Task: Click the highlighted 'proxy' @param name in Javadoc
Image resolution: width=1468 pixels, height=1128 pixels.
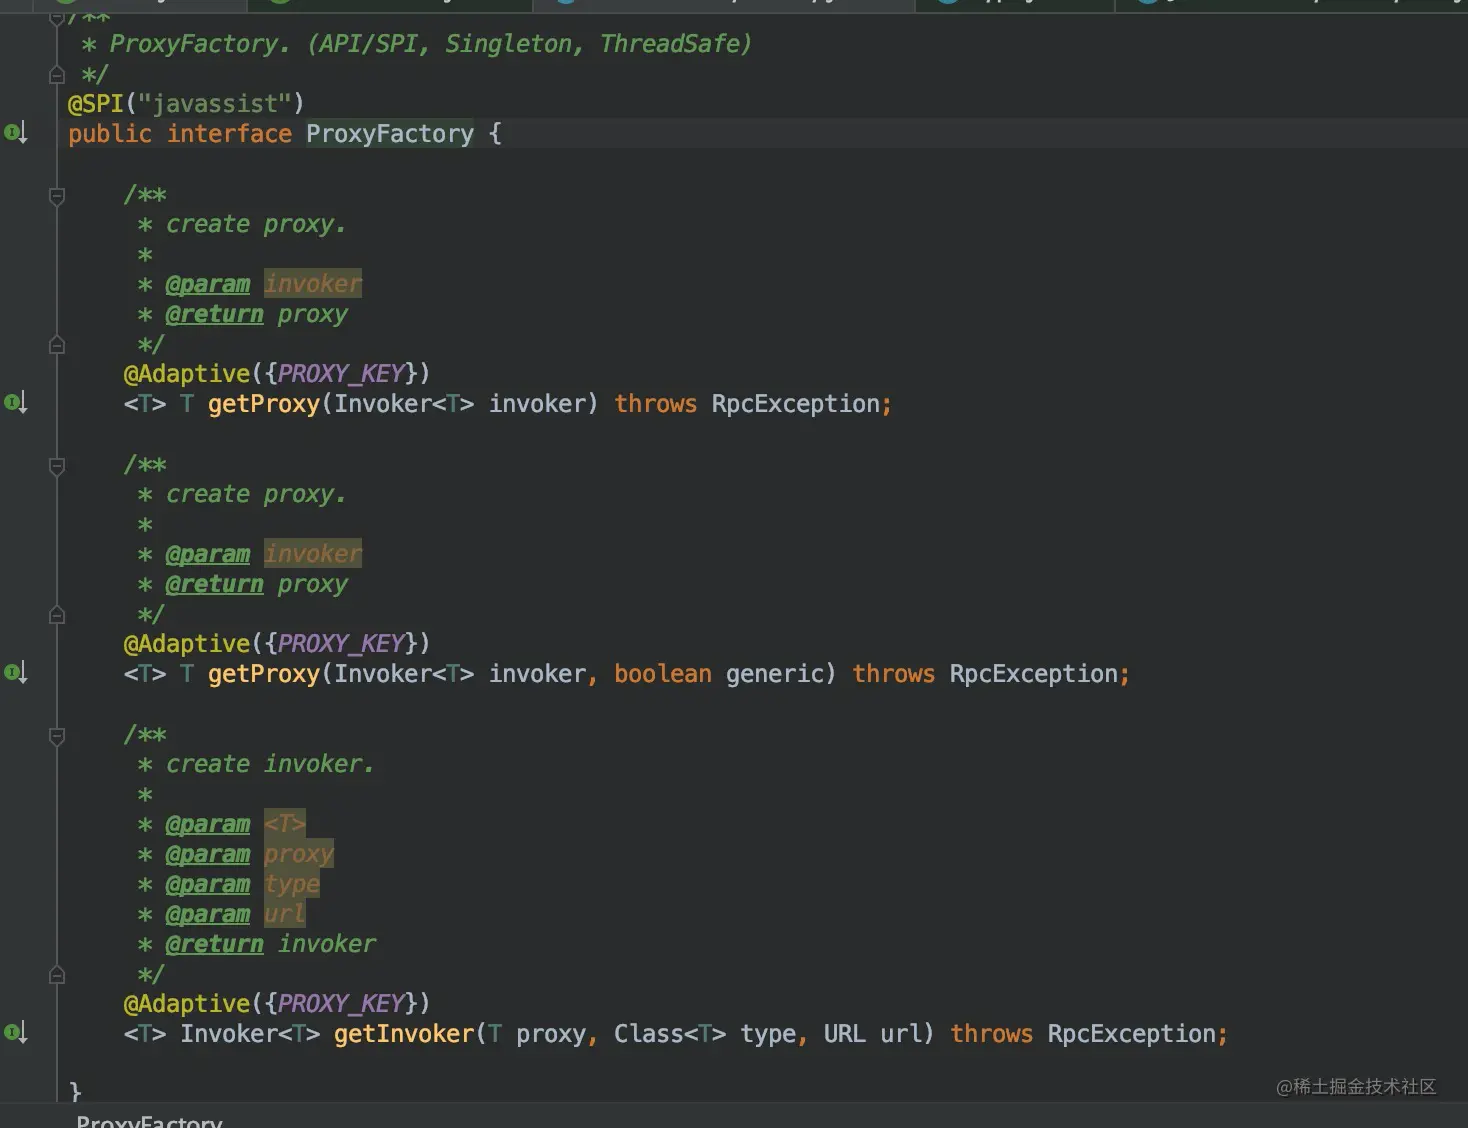Action: click(x=299, y=854)
